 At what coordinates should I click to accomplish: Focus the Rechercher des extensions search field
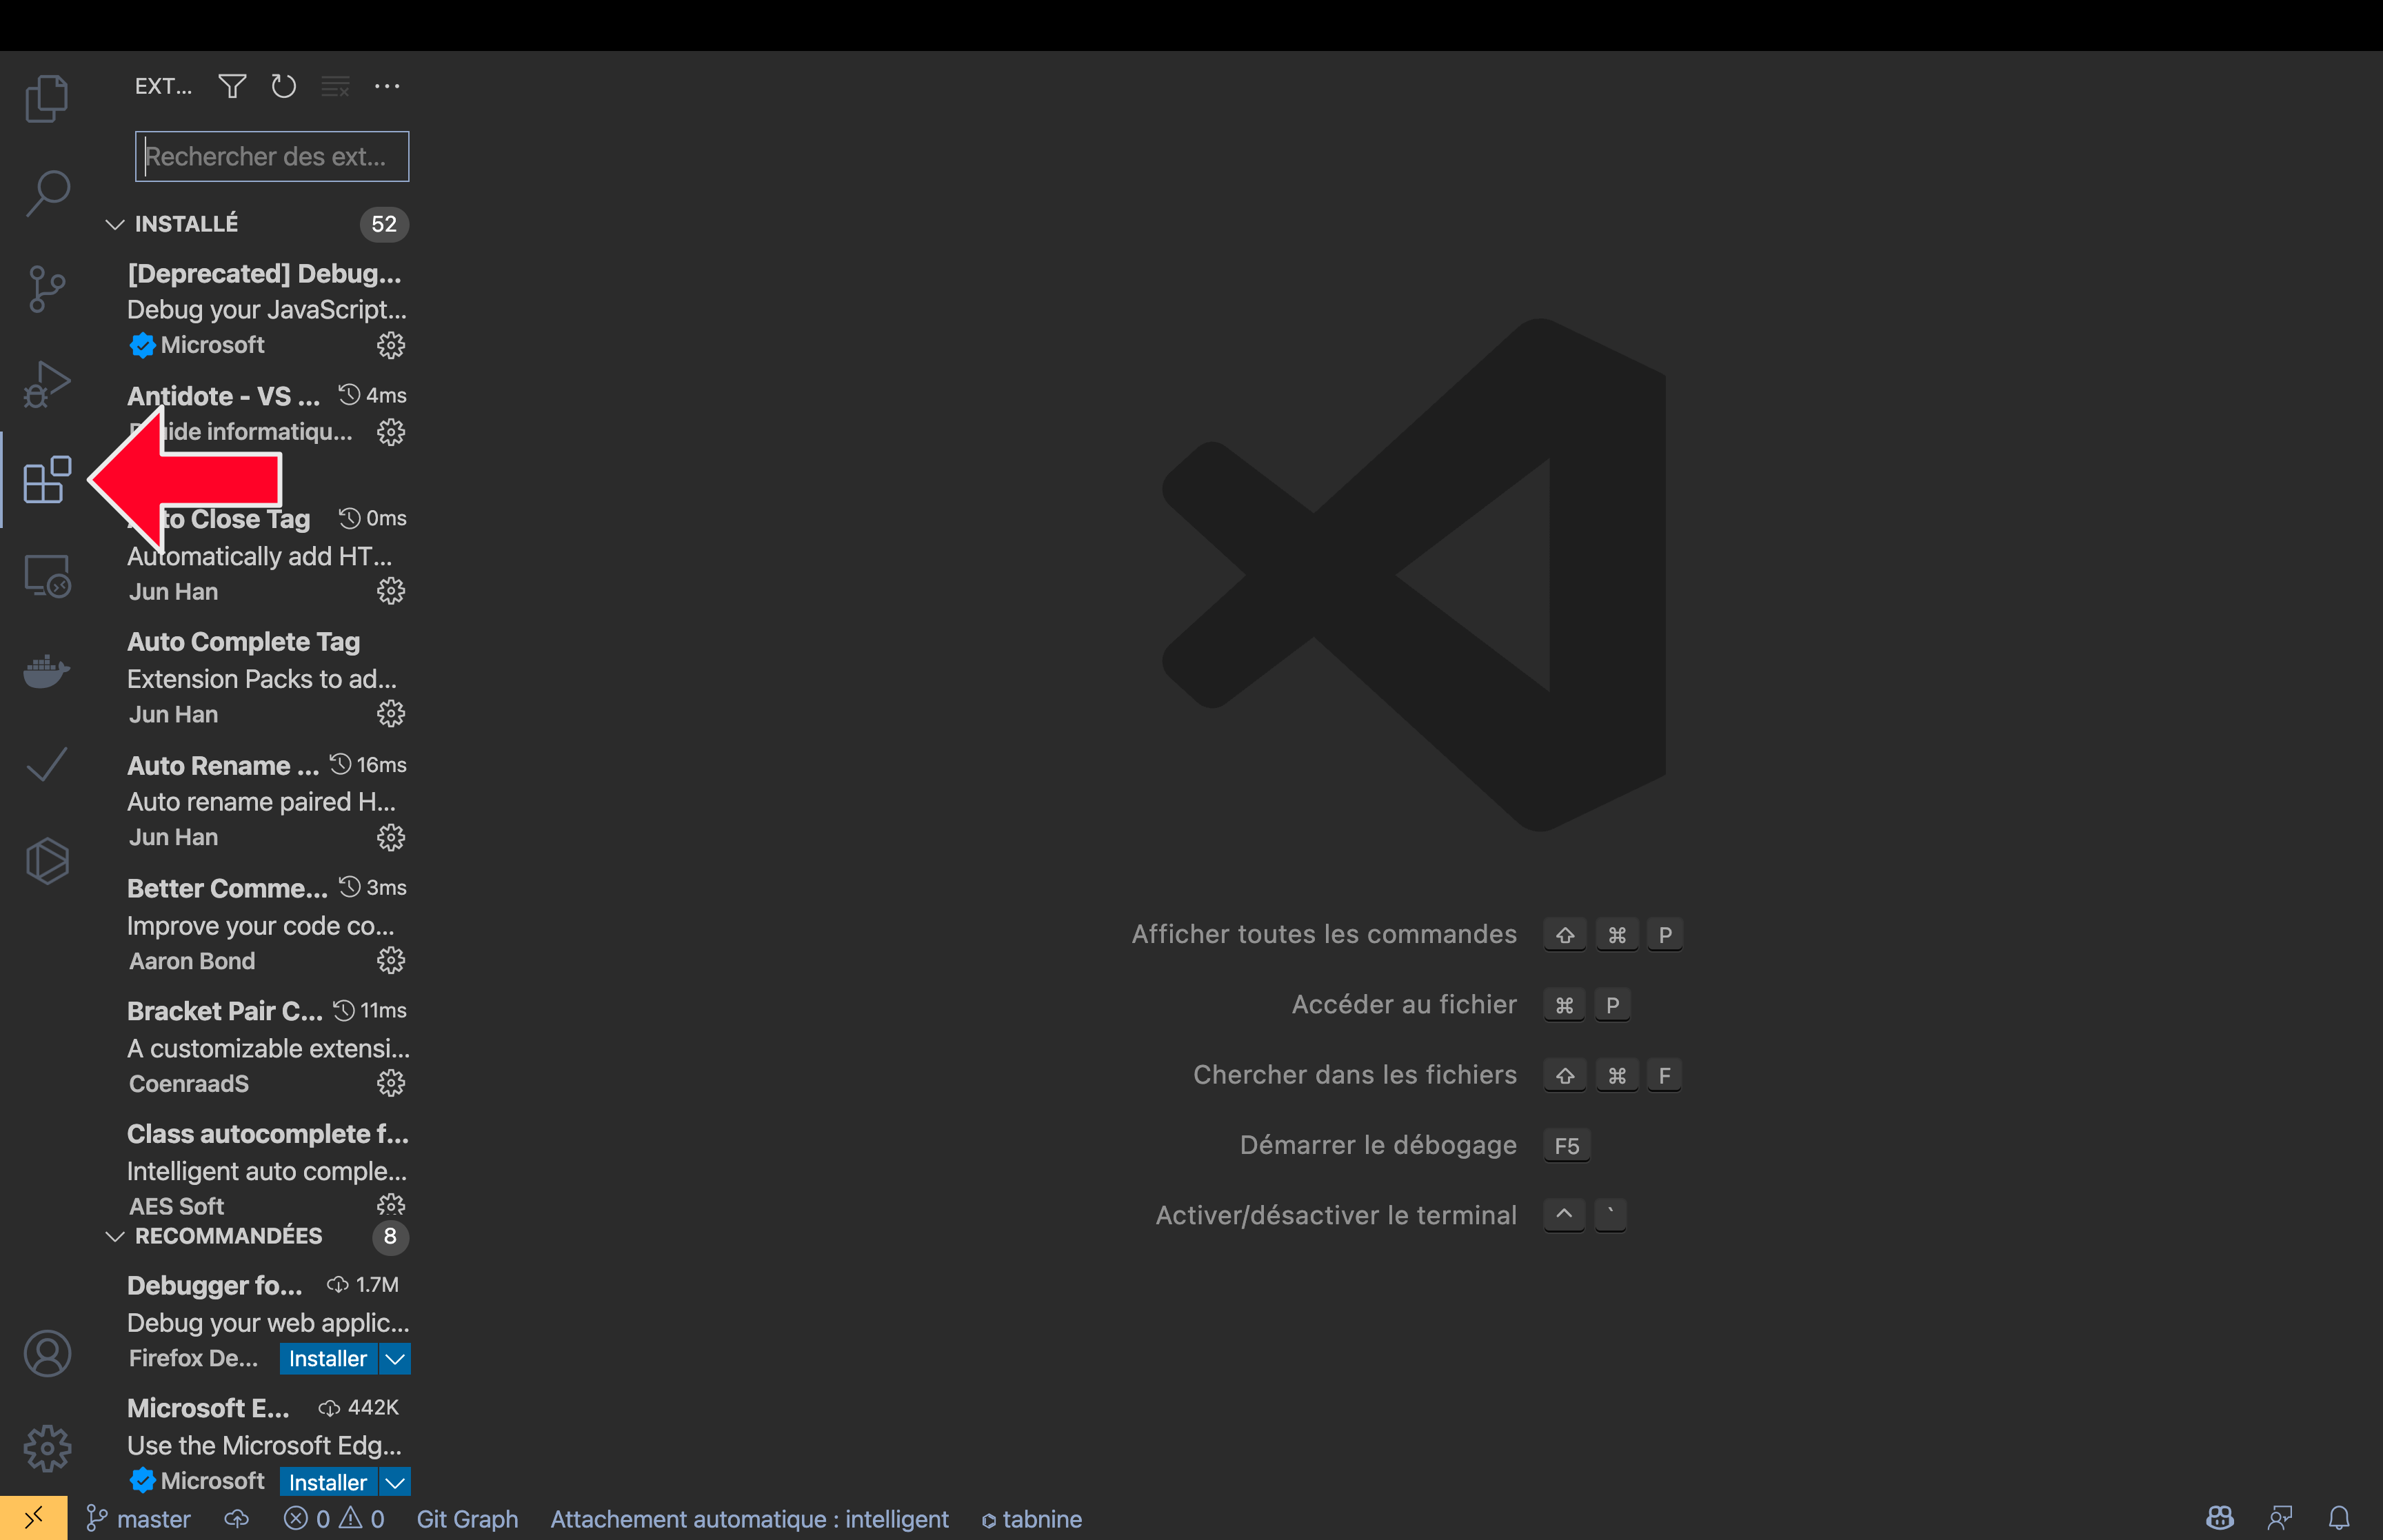(272, 157)
